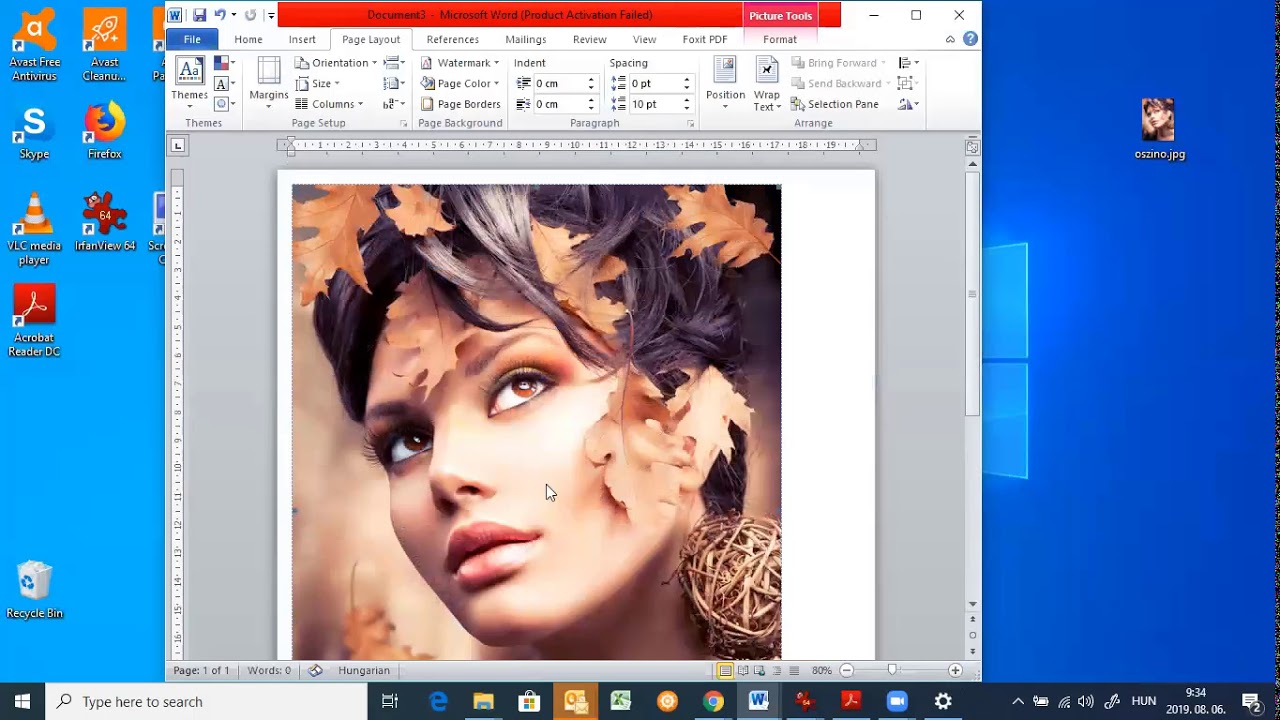Click Page: 1 of 1 status
1280x720 pixels.
click(201, 670)
